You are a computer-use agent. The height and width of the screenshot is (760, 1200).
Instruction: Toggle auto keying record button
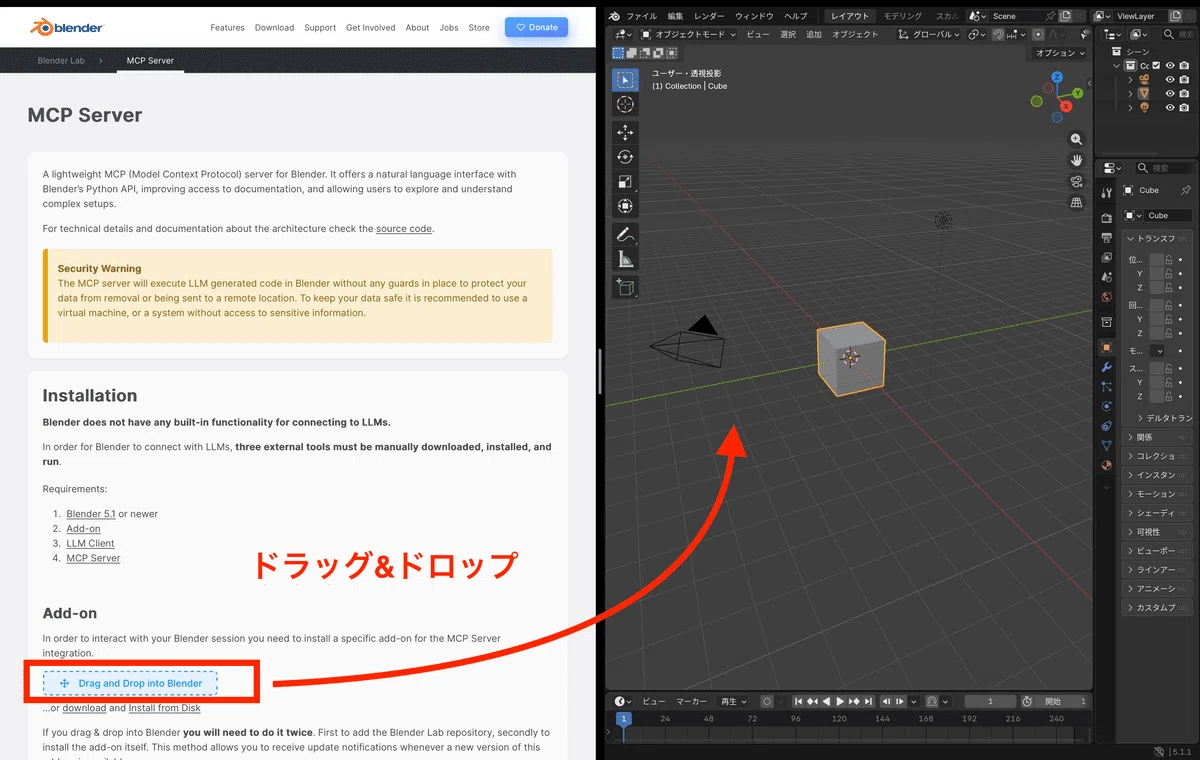click(x=767, y=702)
